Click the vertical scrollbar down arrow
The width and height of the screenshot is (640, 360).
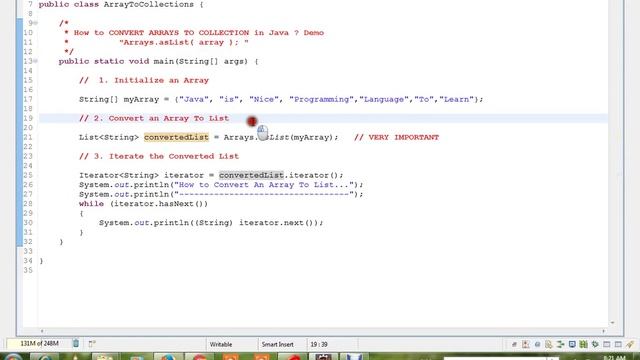[x=612, y=322]
